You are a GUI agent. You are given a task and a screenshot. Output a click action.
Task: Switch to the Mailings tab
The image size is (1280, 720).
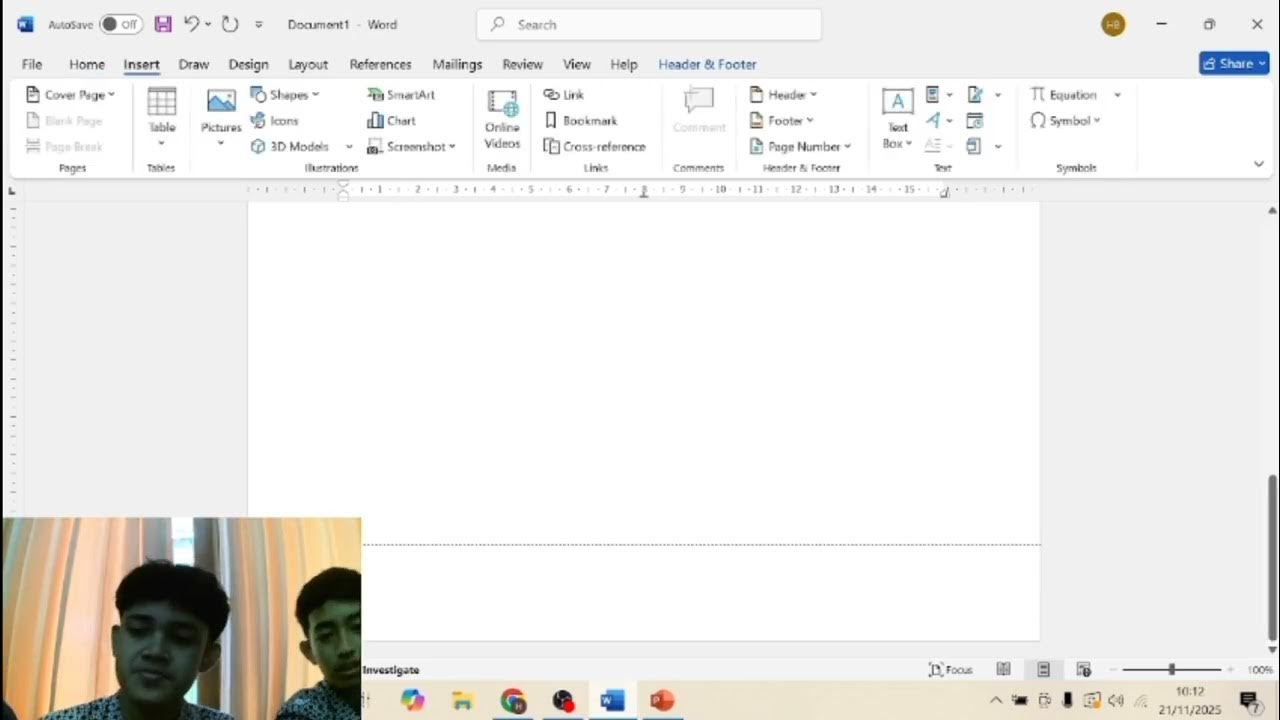[457, 64]
